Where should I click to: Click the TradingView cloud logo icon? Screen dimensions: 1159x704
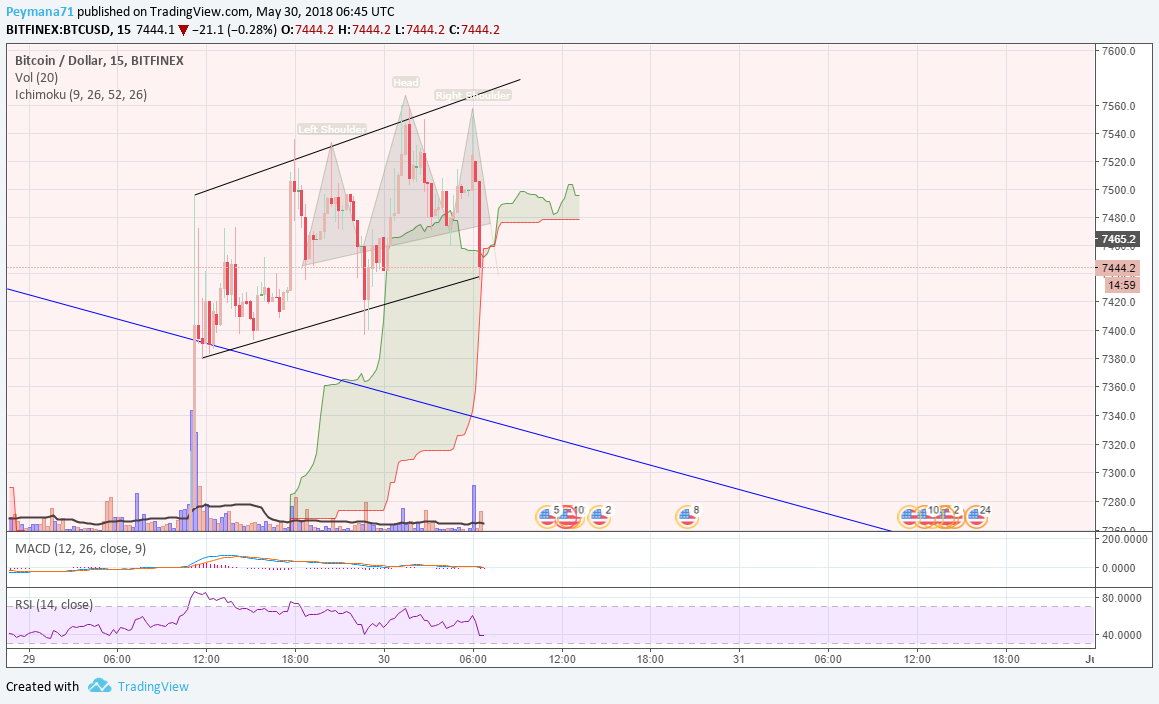coord(99,686)
